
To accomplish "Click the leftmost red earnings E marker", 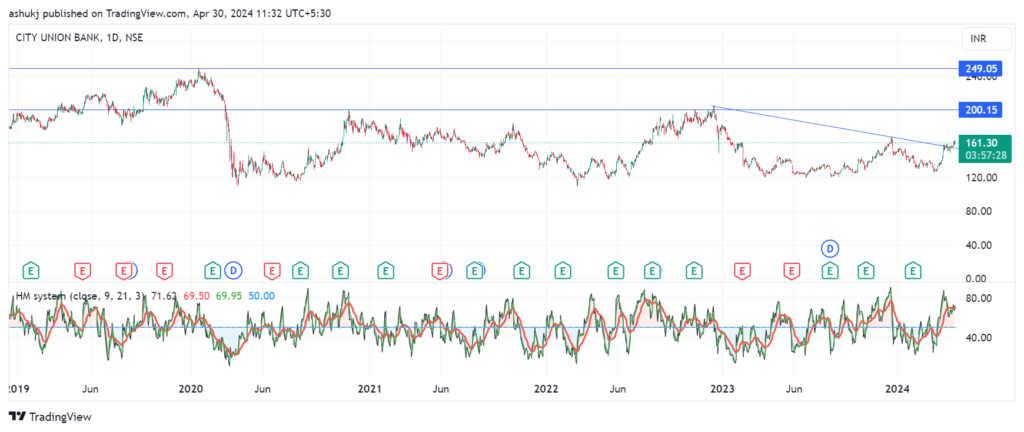I will [83, 269].
